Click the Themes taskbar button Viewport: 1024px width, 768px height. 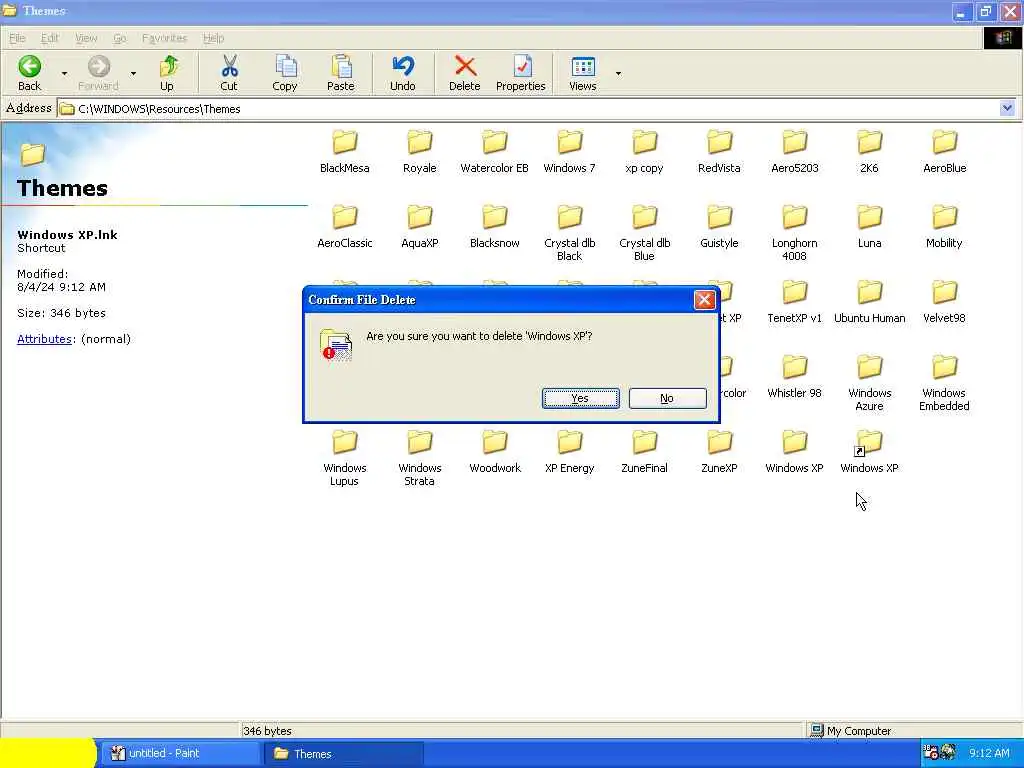[344, 753]
